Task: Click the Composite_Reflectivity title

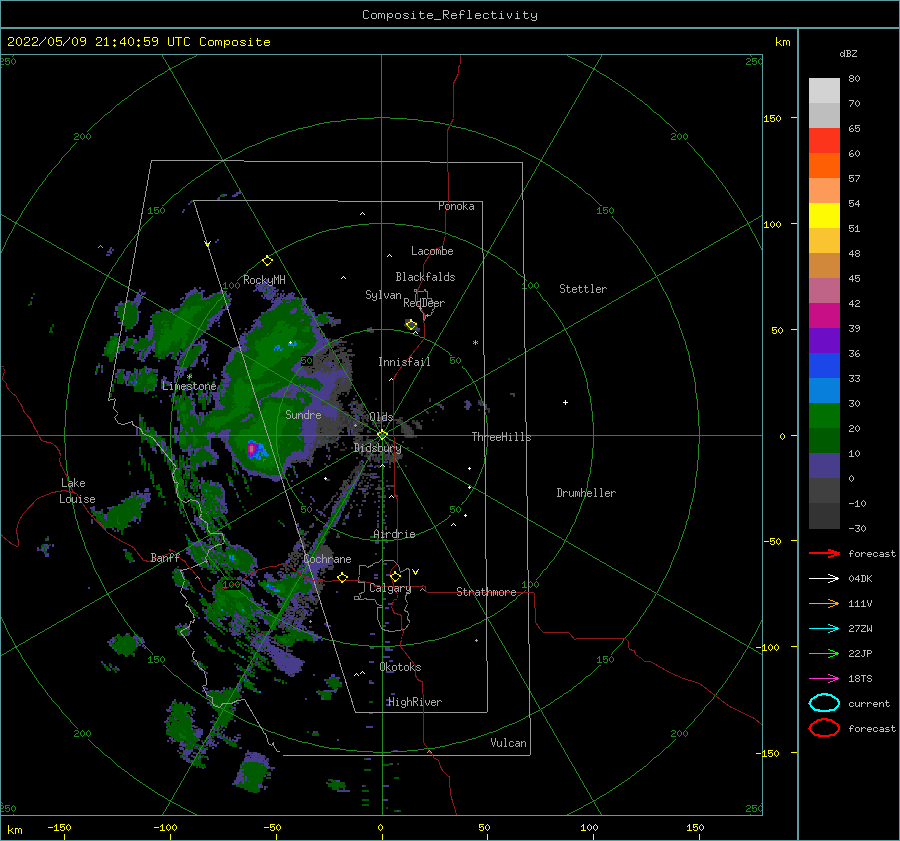Action: pyautogui.click(x=450, y=15)
